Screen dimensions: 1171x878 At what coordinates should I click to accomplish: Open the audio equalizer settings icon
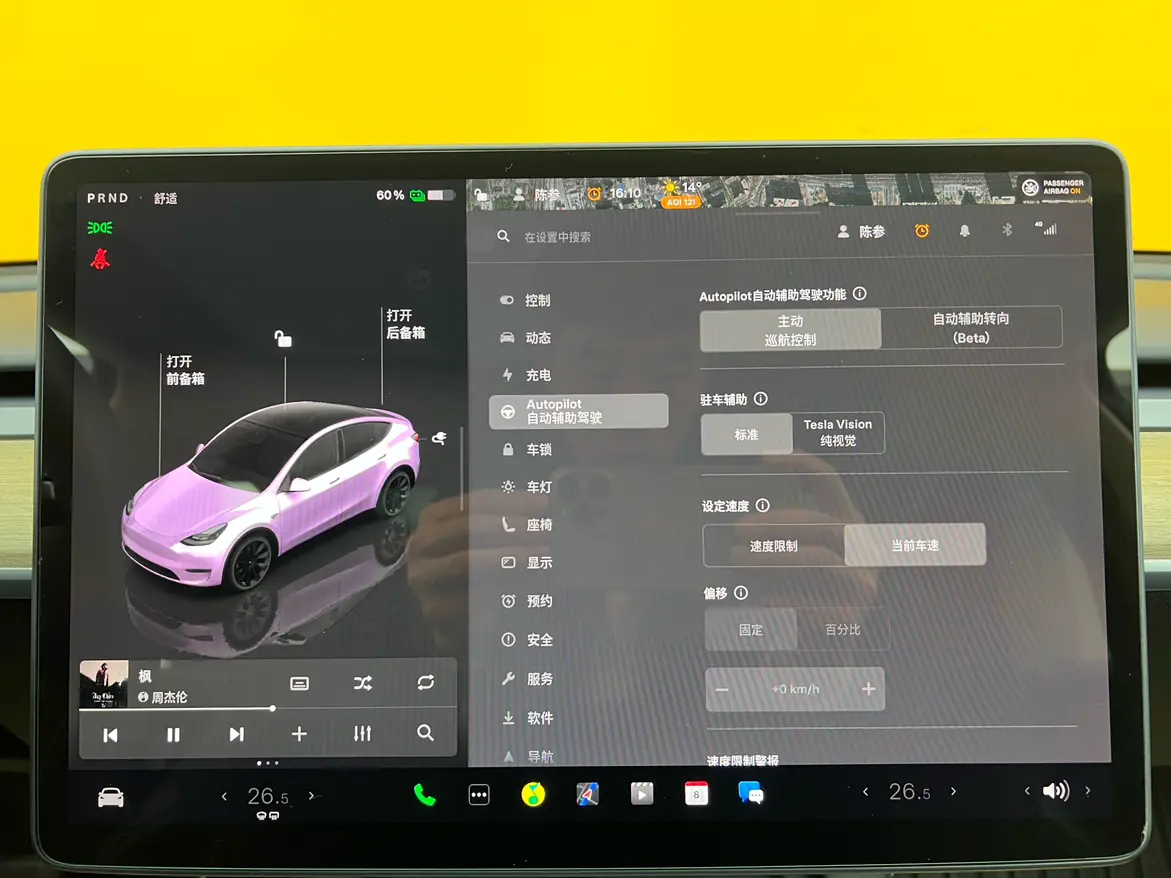click(362, 734)
